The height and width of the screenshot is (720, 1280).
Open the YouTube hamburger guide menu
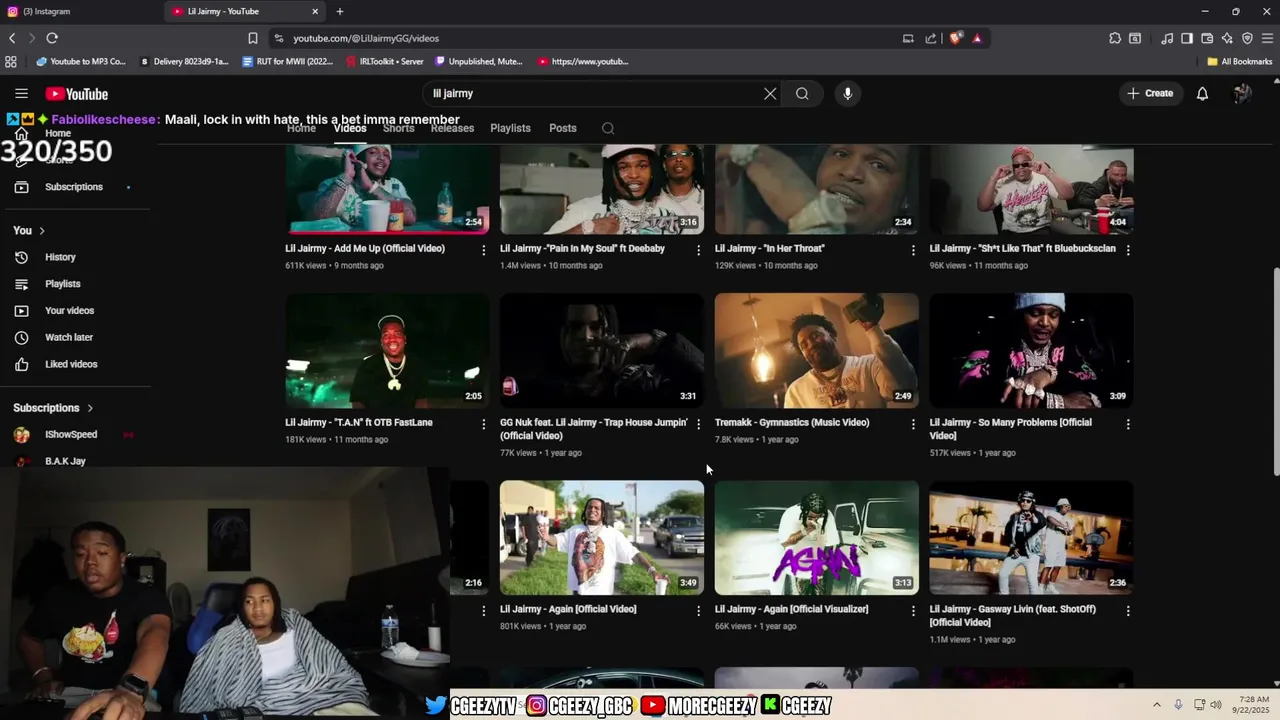point(21,94)
